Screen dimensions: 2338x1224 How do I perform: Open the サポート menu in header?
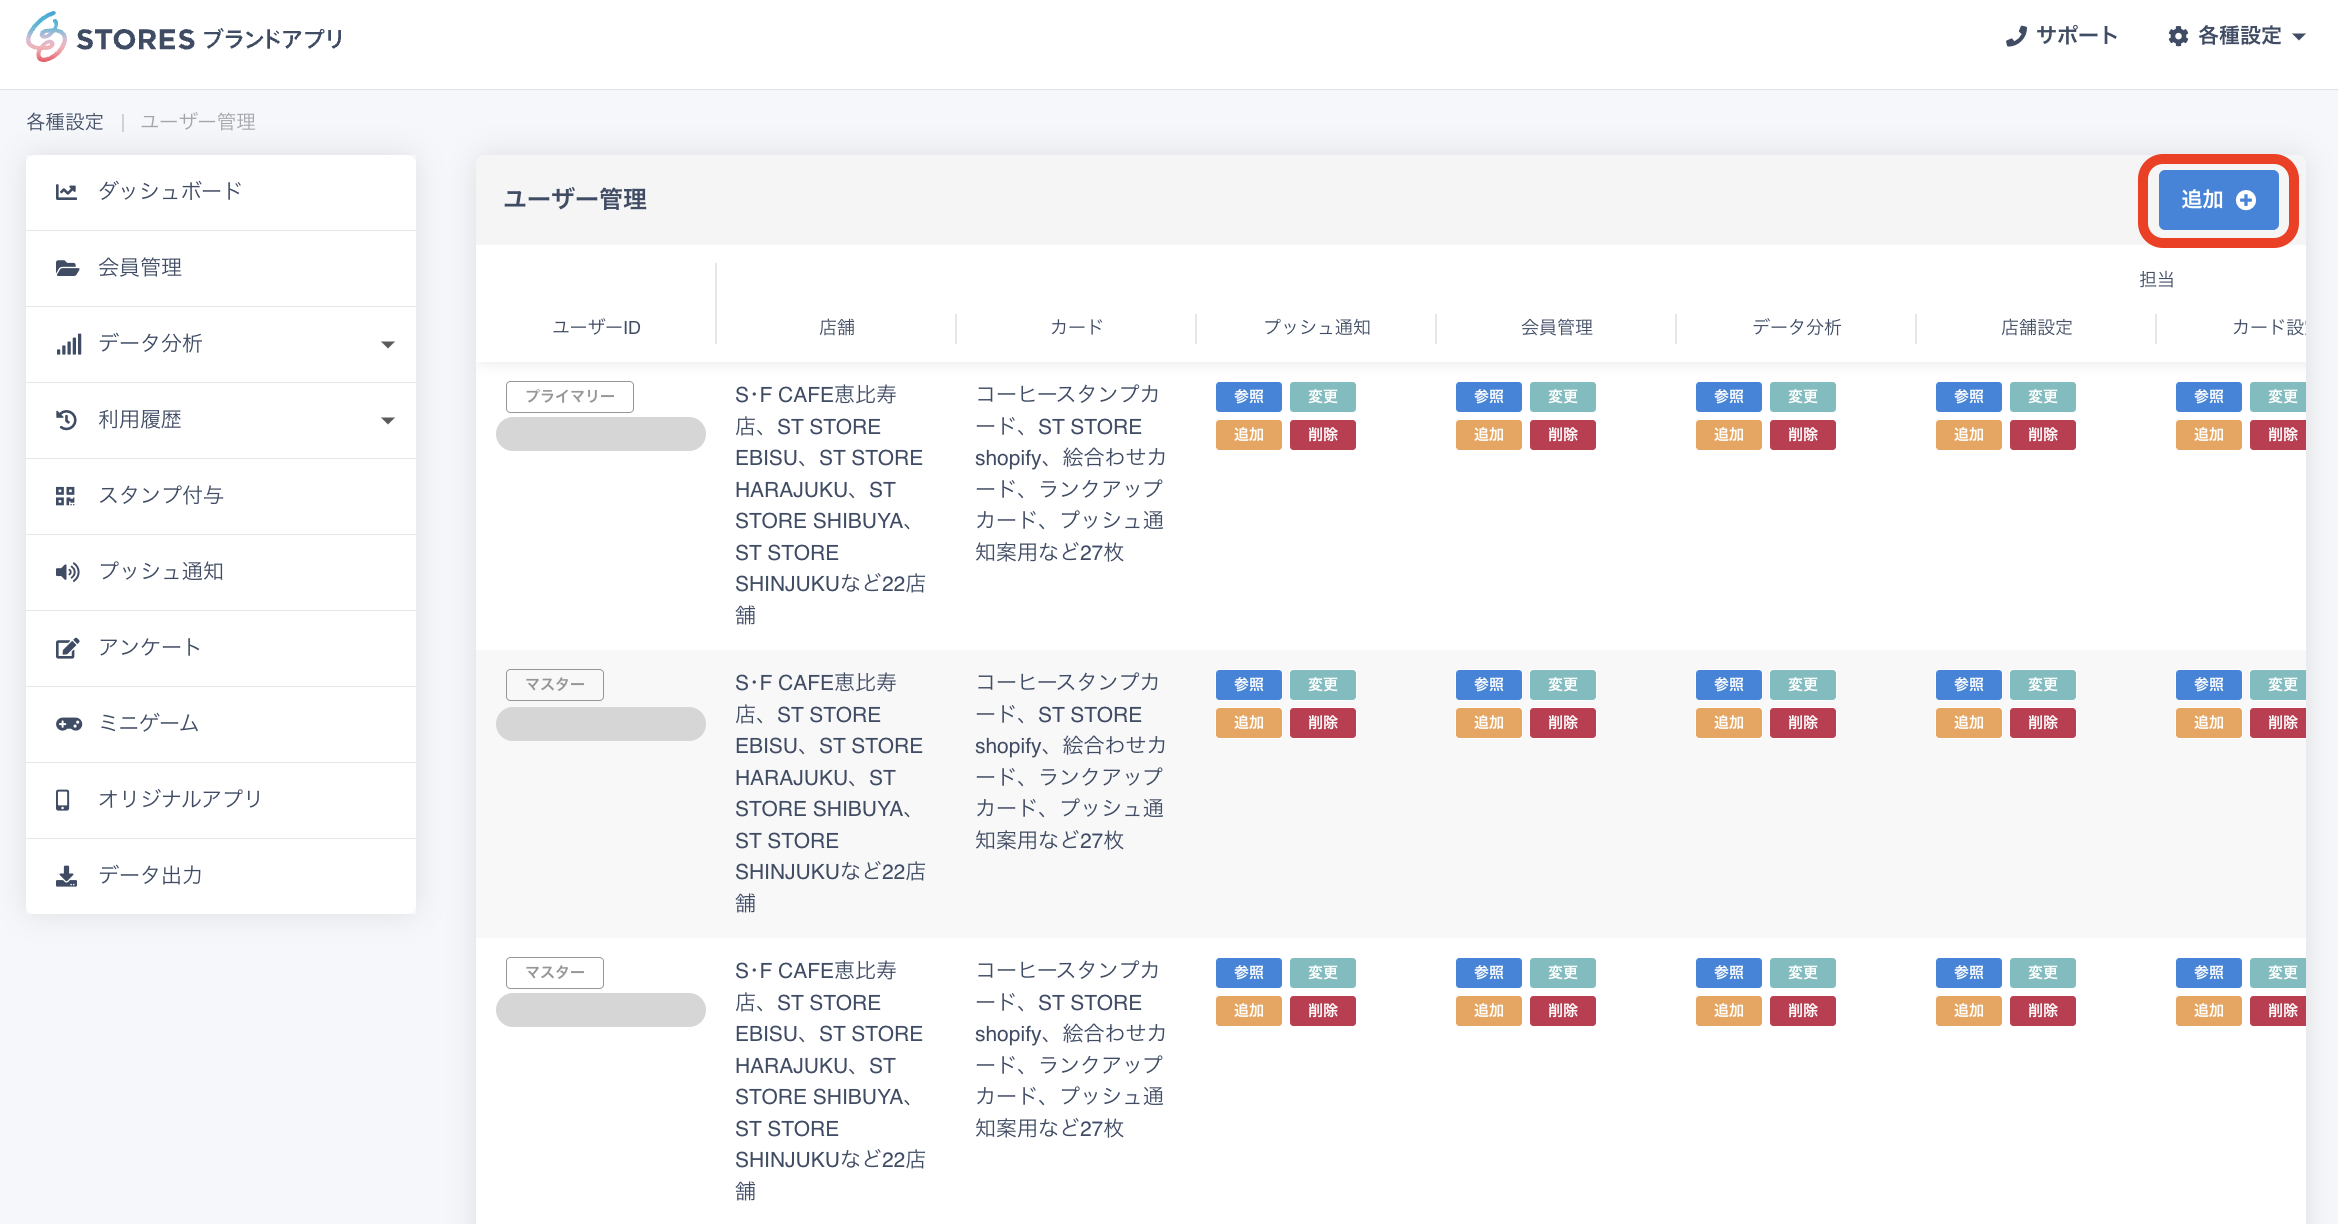click(2062, 36)
